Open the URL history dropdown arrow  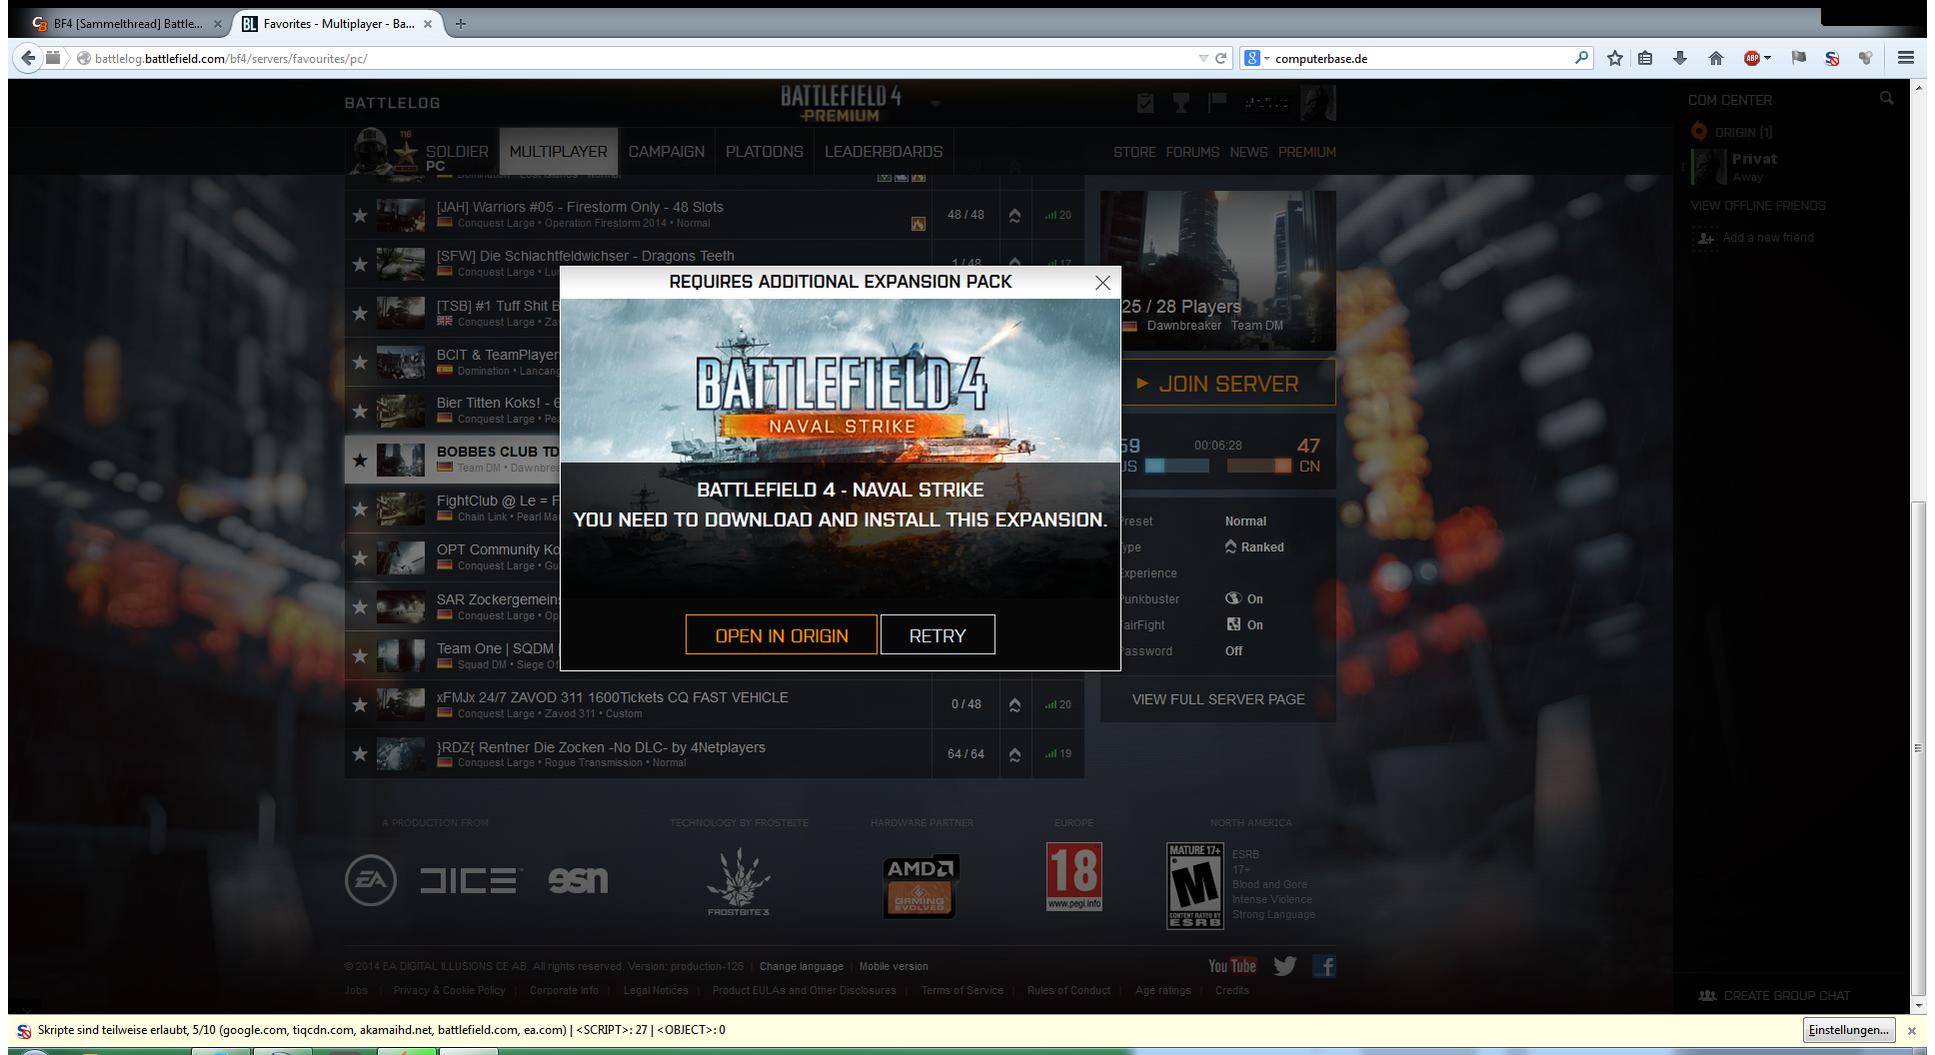point(1203,58)
